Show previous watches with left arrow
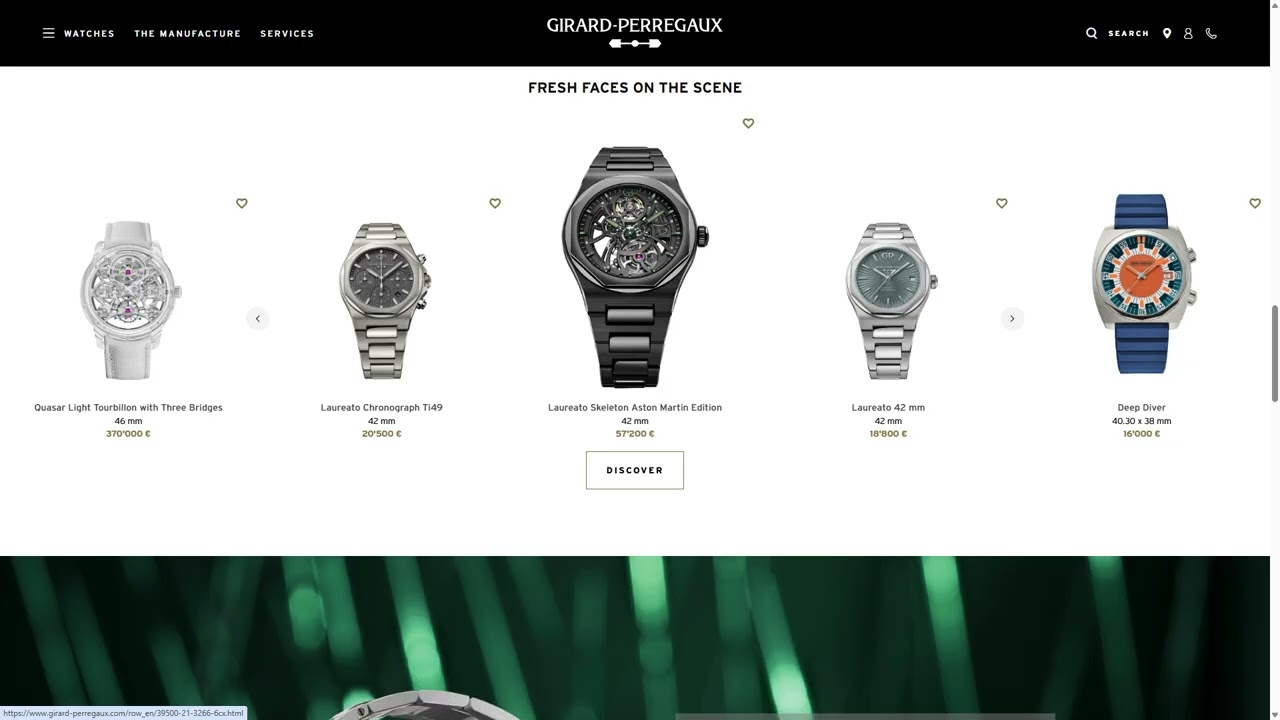This screenshot has height=720, width=1280. [x=258, y=318]
